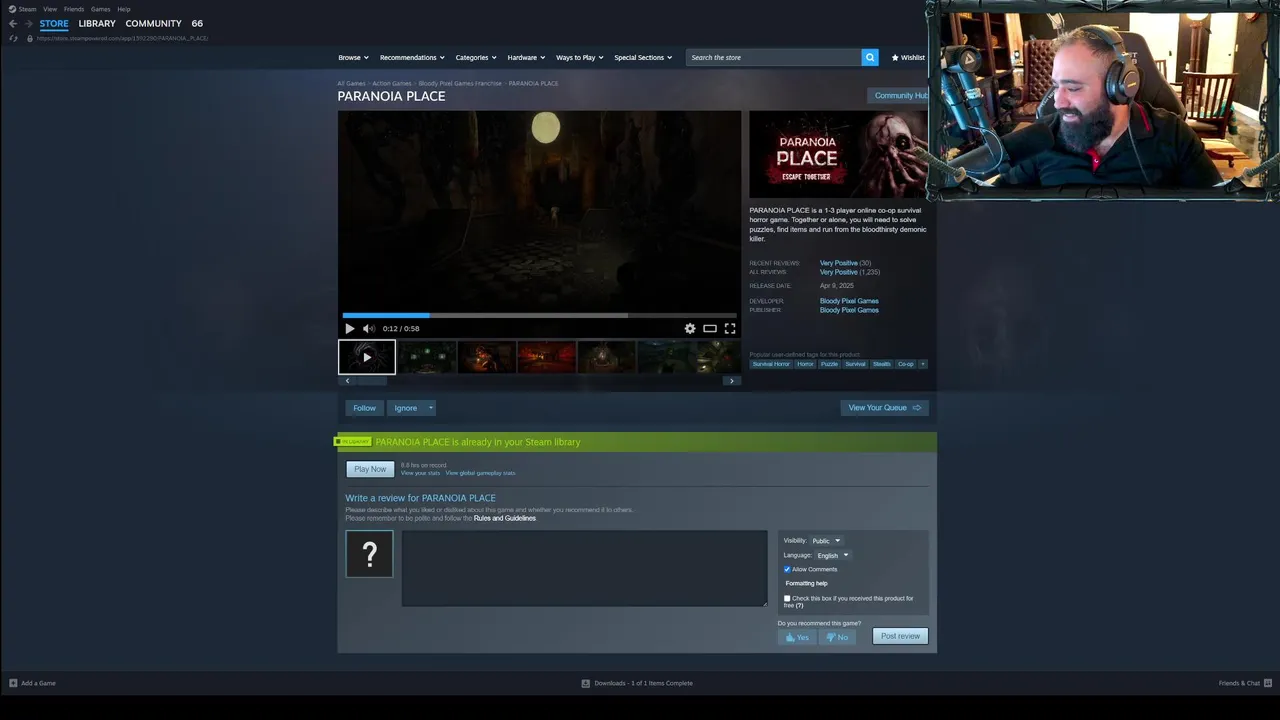Click the search magnifier button
Screen dimensions: 1280x720
(870, 57)
